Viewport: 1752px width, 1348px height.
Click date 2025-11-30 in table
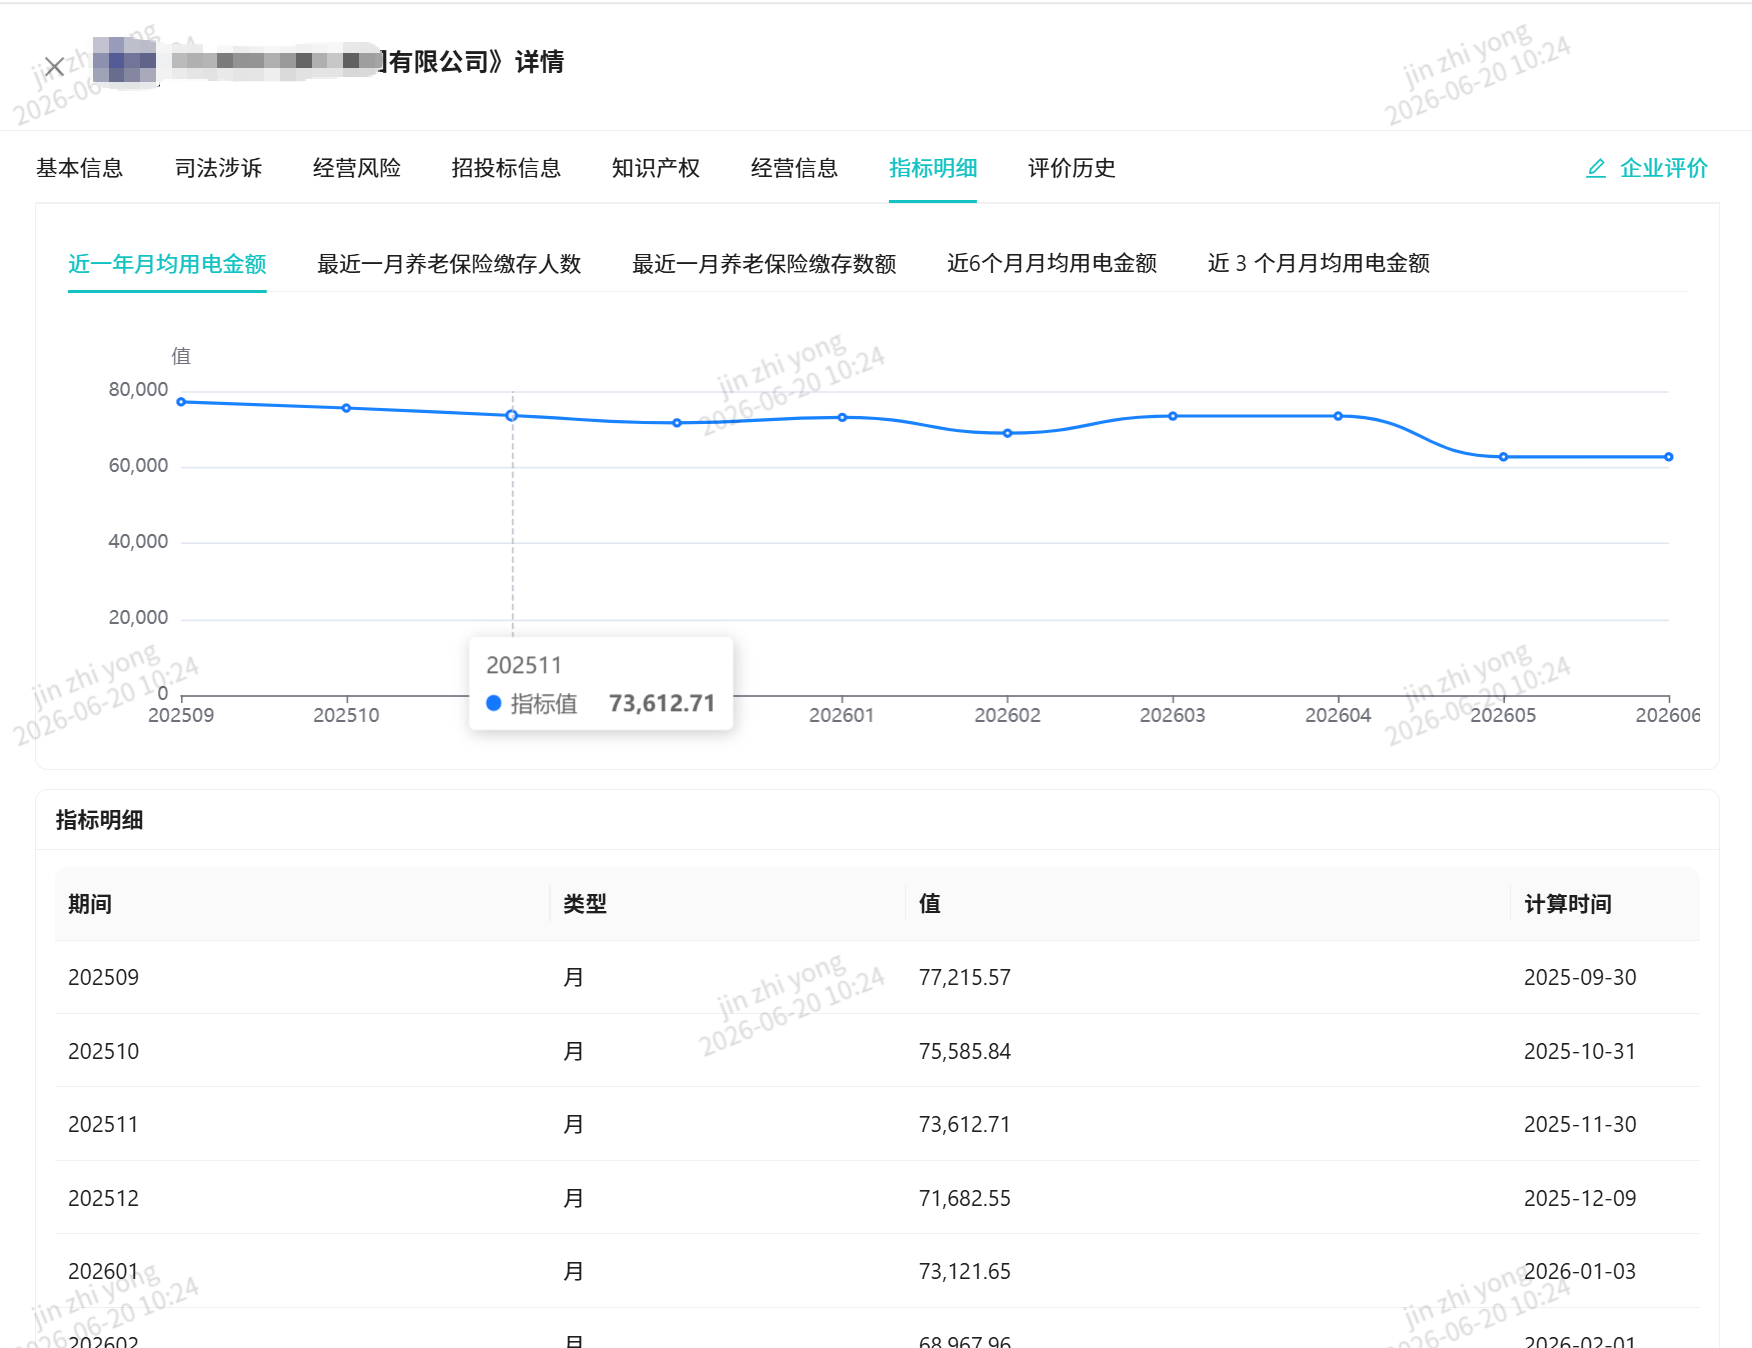click(1580, 1124)
